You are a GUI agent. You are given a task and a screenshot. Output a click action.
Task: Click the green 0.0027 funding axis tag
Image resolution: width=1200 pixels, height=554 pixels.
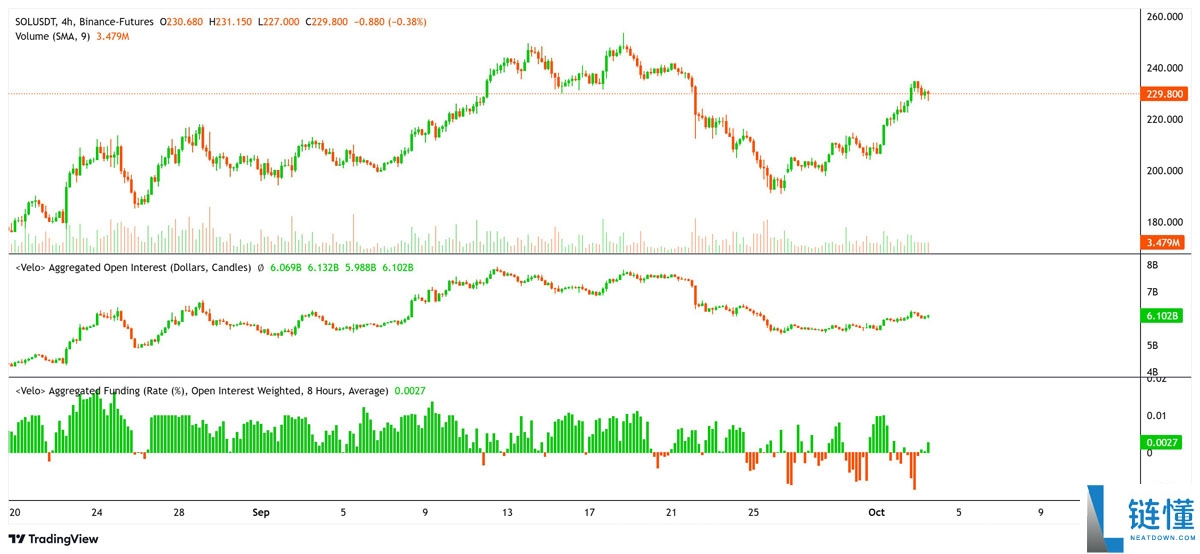click(1163, 442)
